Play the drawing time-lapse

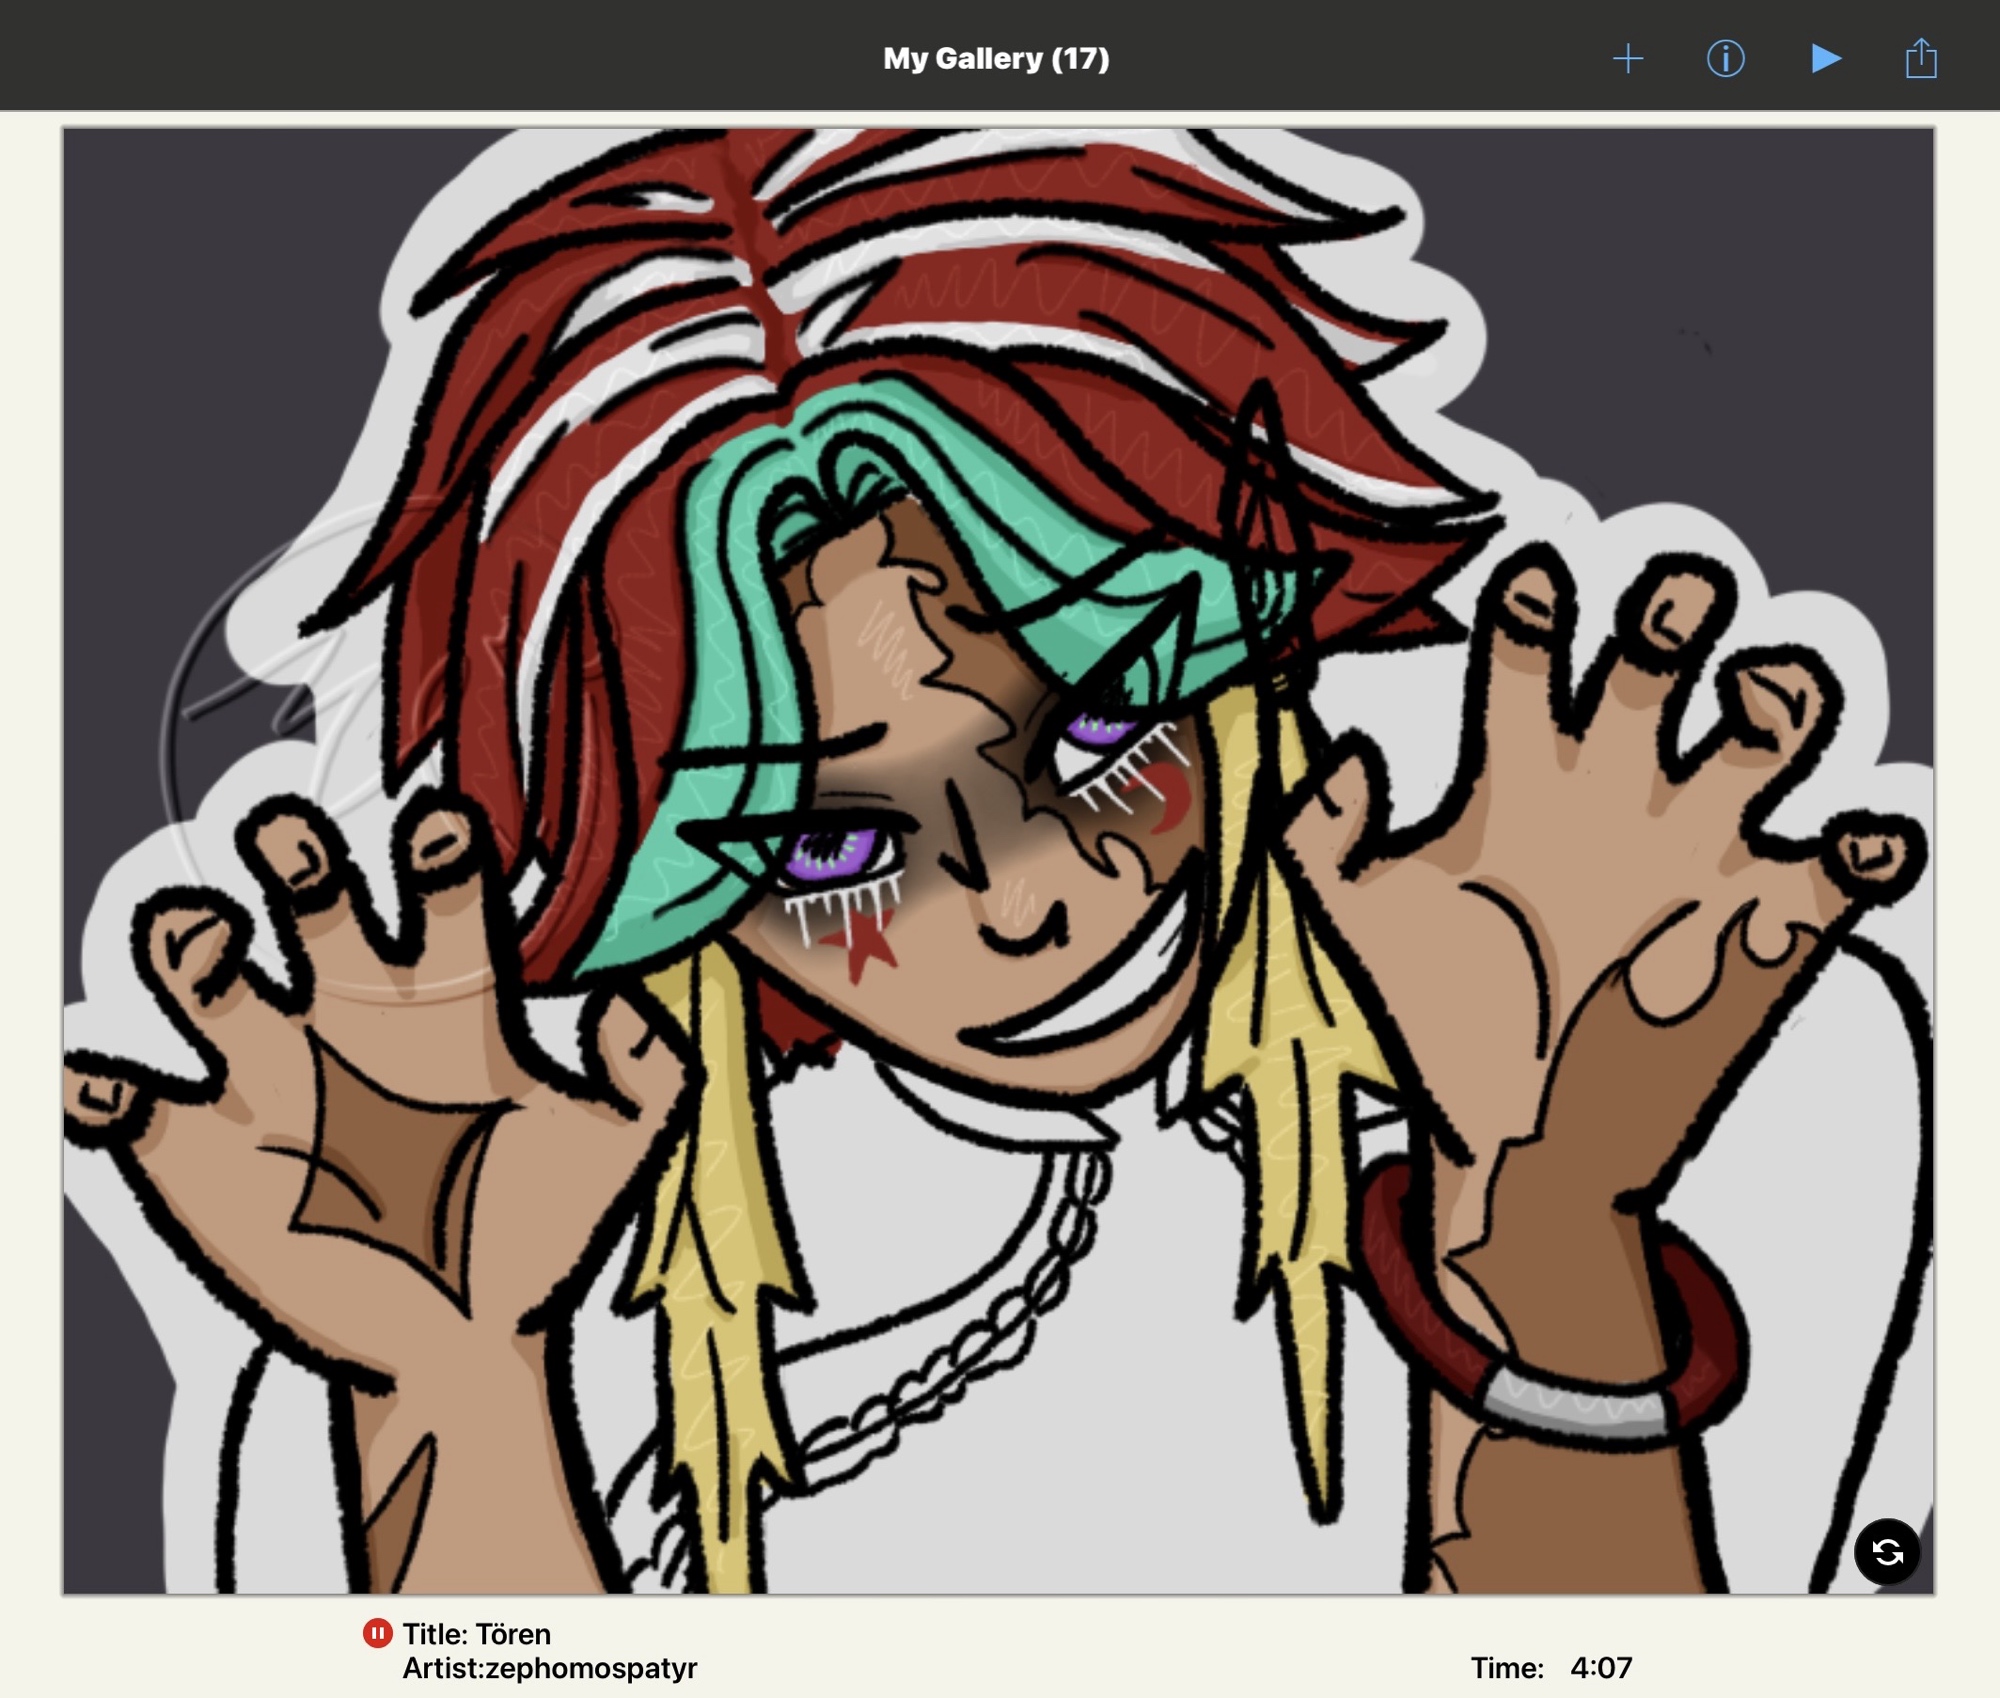(1825, 59)
